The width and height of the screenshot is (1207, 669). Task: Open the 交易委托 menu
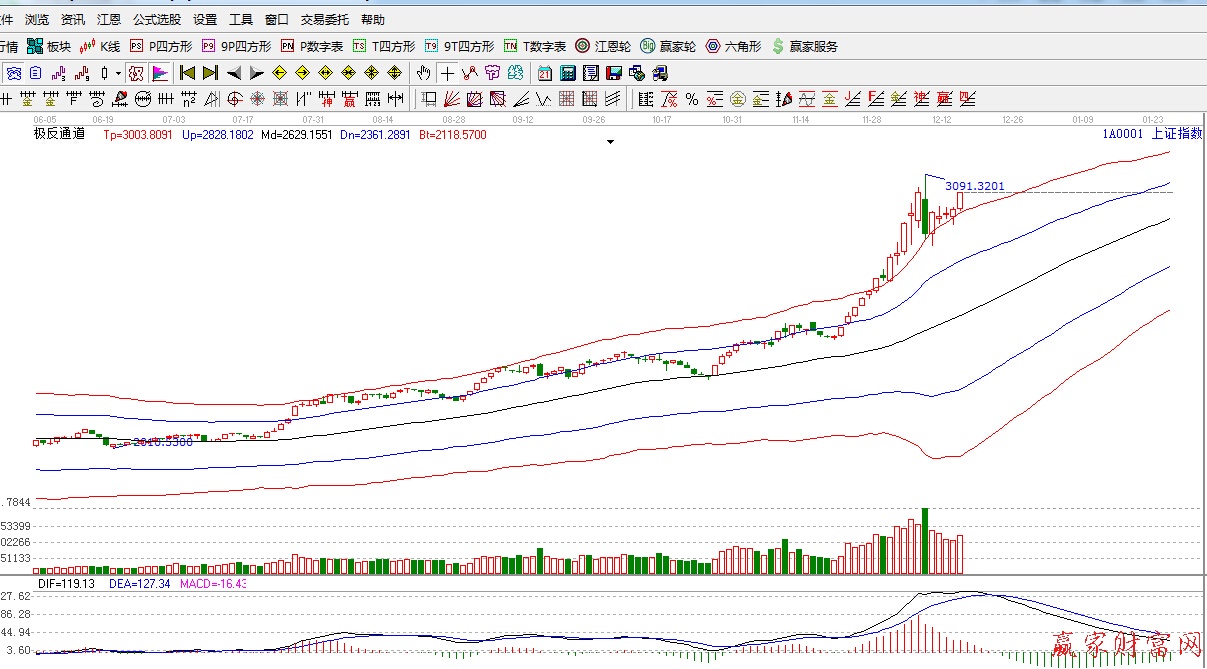pos(324,19)
